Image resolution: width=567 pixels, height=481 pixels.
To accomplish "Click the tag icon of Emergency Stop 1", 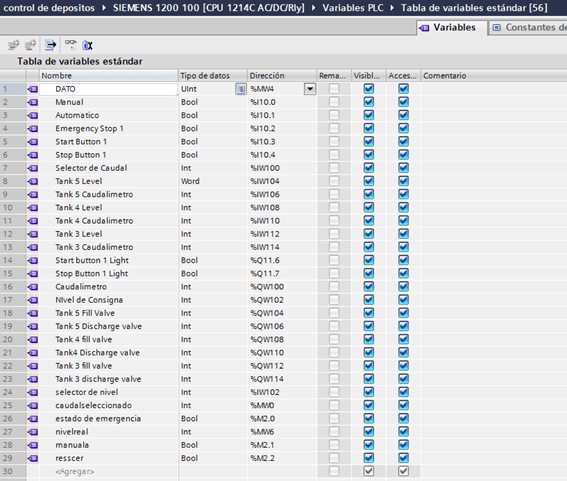I will [x=33, y=128].
